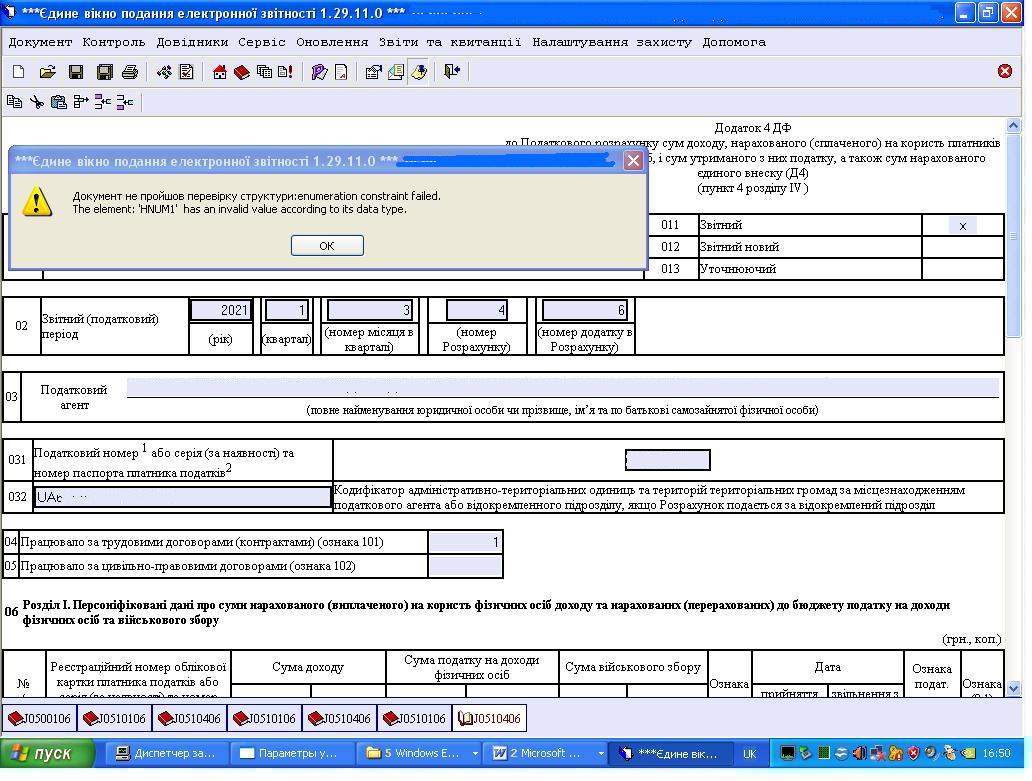Mark the 'Звітний новий' checkbox cell
This screenshot has width=1032, height=781.
point(962,247)
